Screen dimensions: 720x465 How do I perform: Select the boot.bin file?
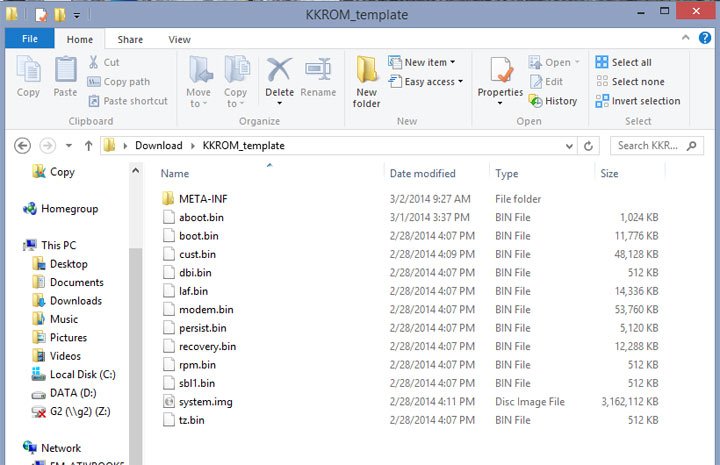[x=198, y=236]
